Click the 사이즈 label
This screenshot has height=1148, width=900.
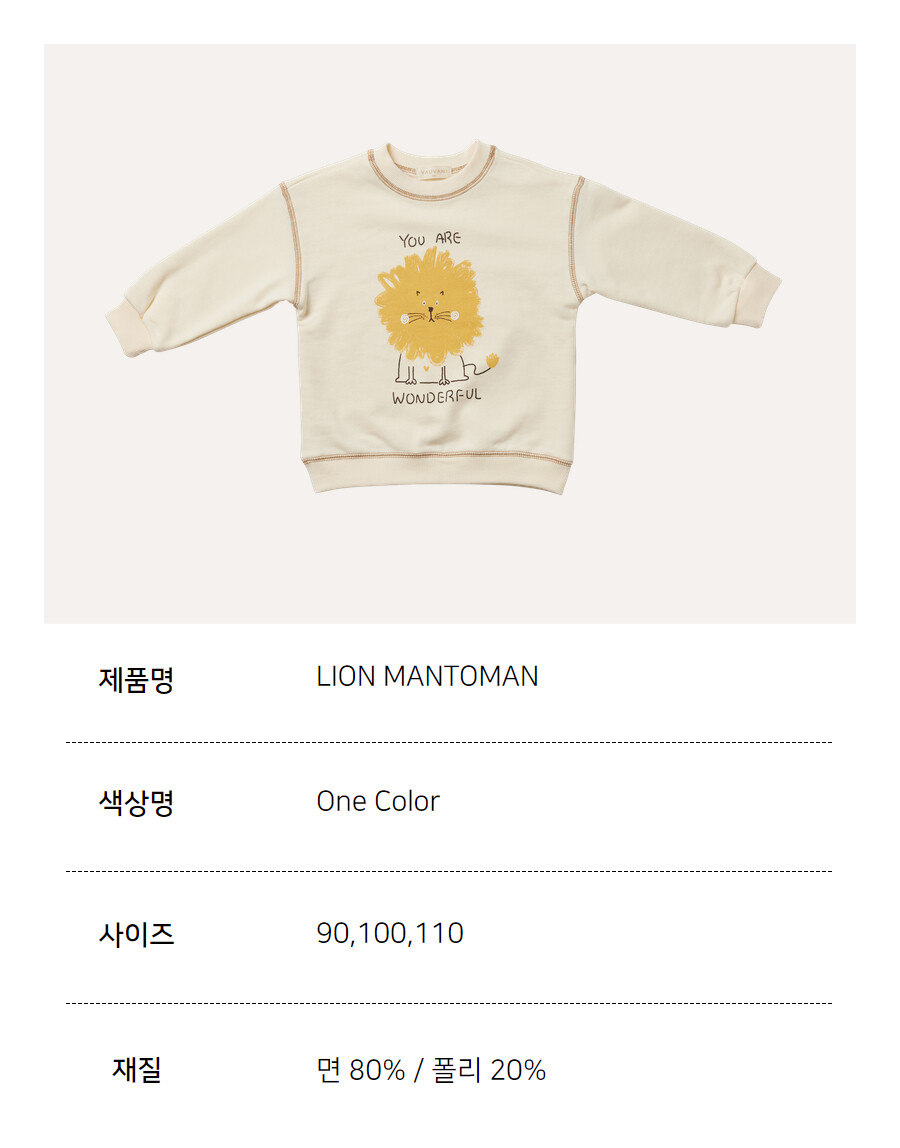click(136, 934)
